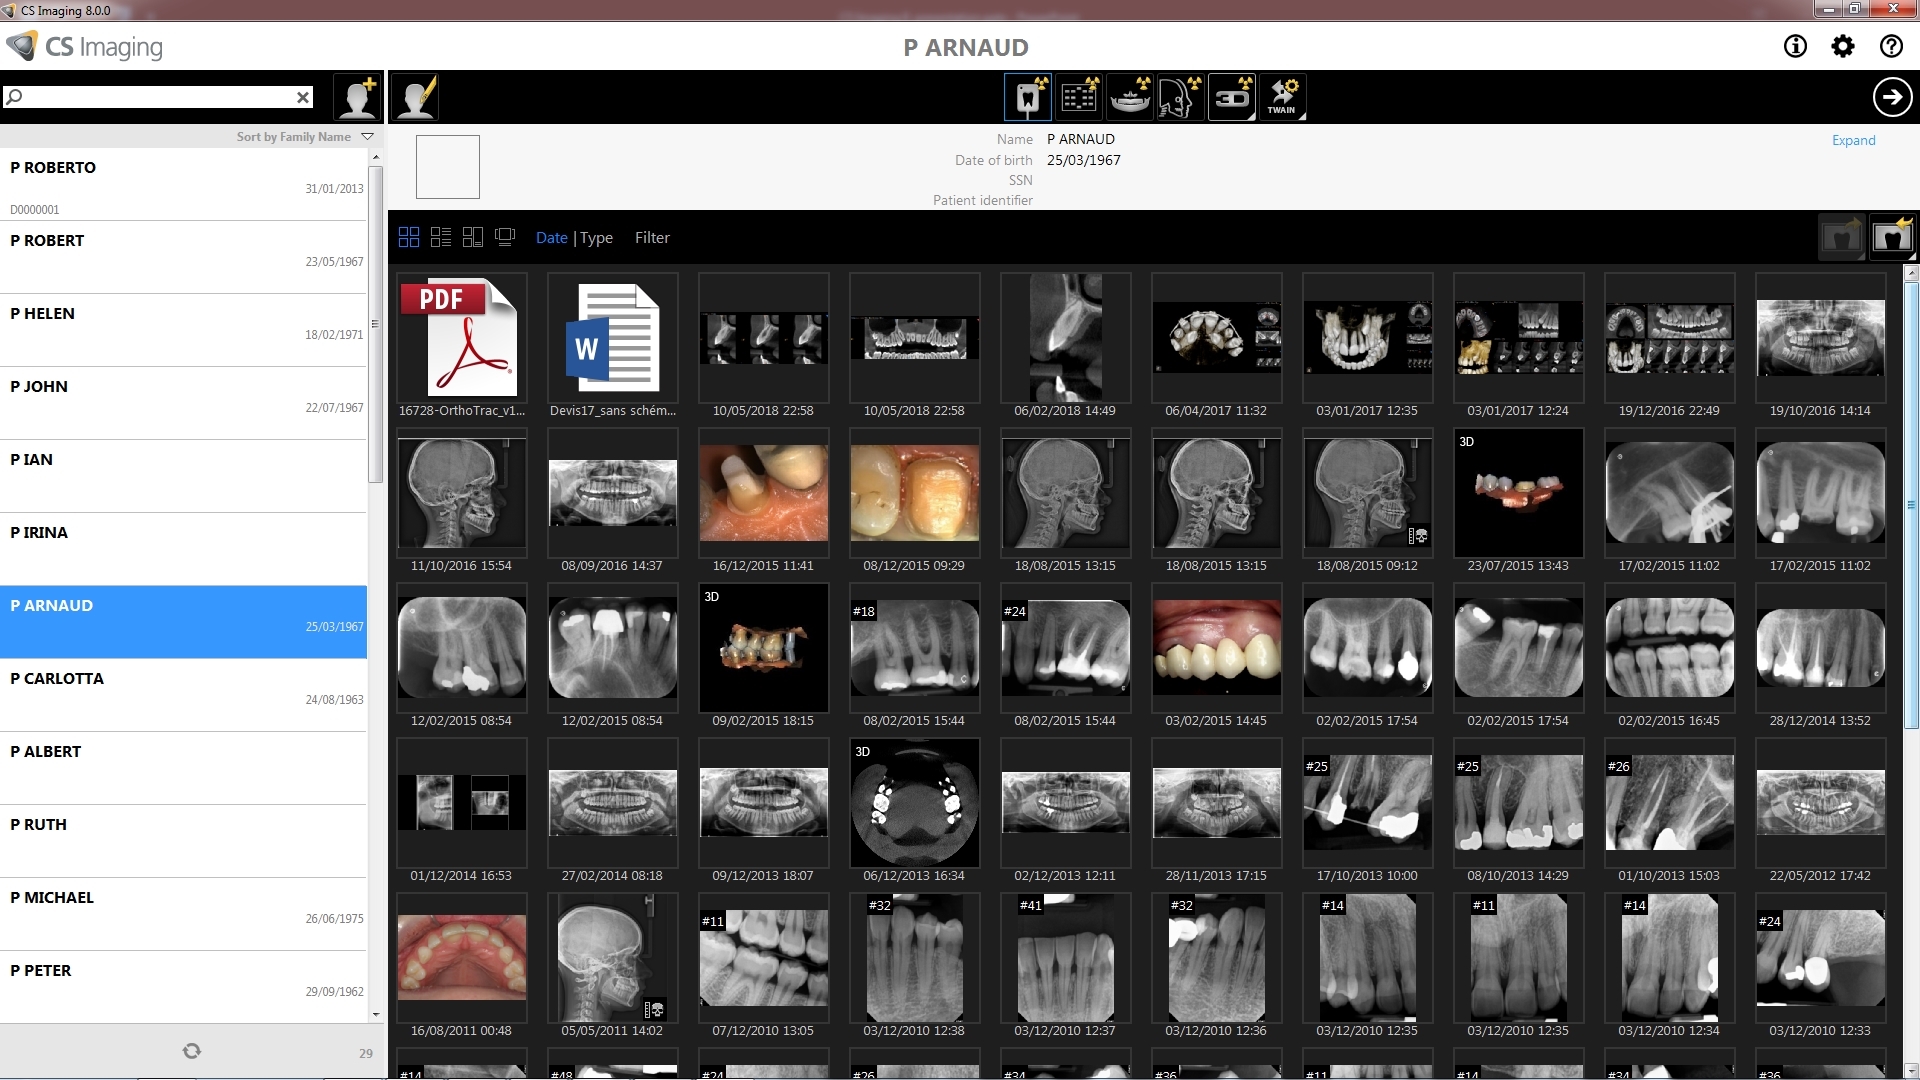Open the panoramic image dated 19/10/2016 14:14

[1820, 338]
